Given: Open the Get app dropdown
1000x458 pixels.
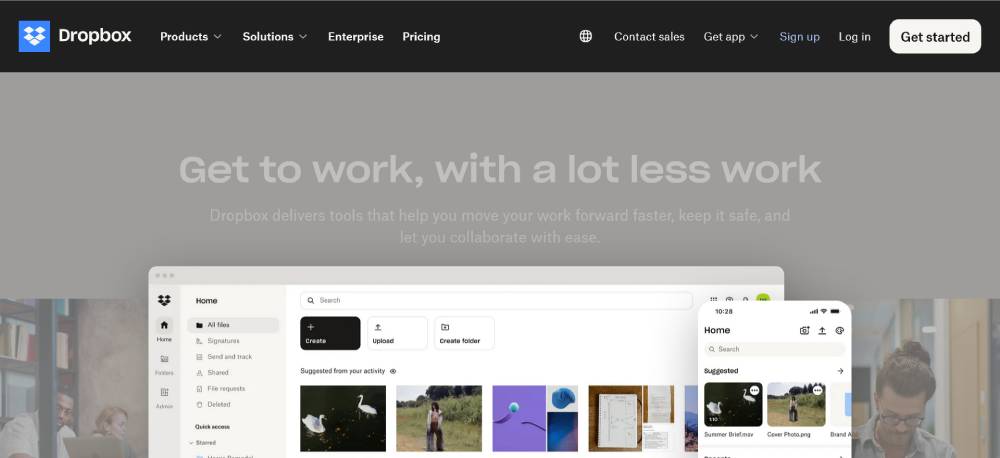Looking at the screenshot, I should tap(731, 36).
